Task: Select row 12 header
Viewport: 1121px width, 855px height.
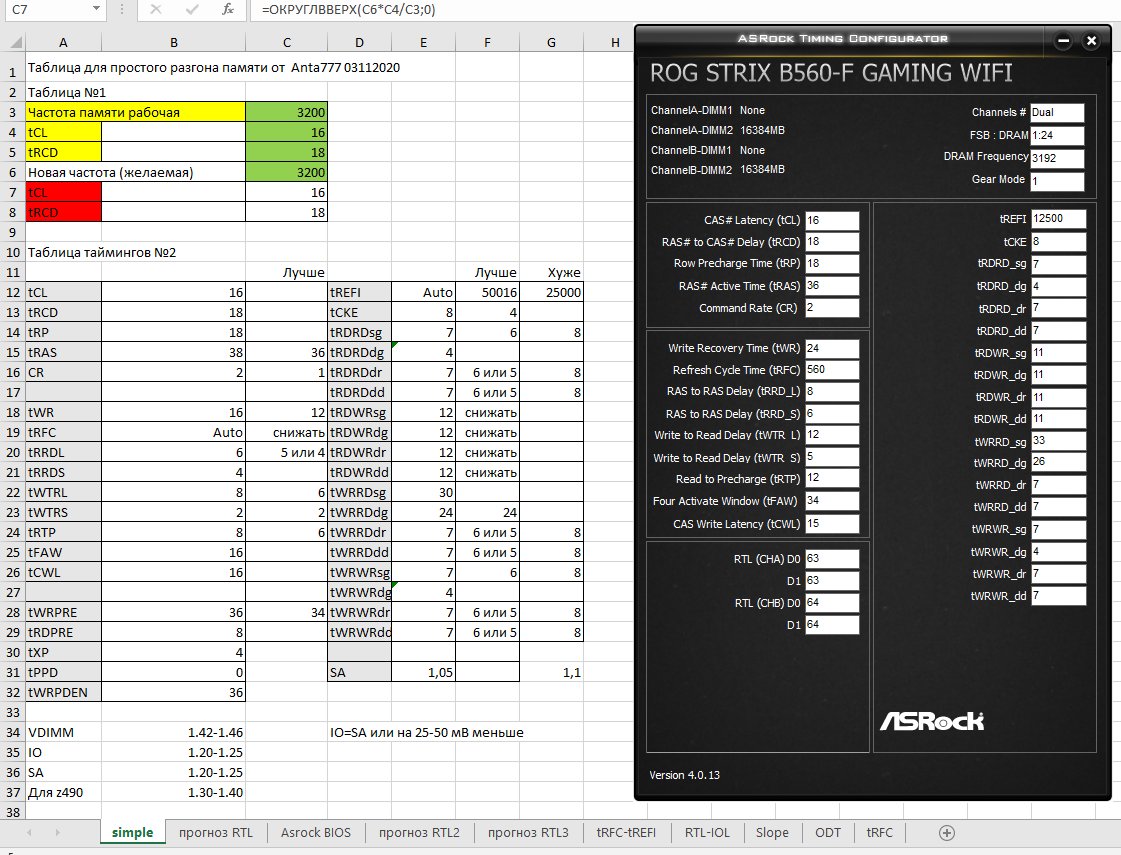Action: [13, 292]
